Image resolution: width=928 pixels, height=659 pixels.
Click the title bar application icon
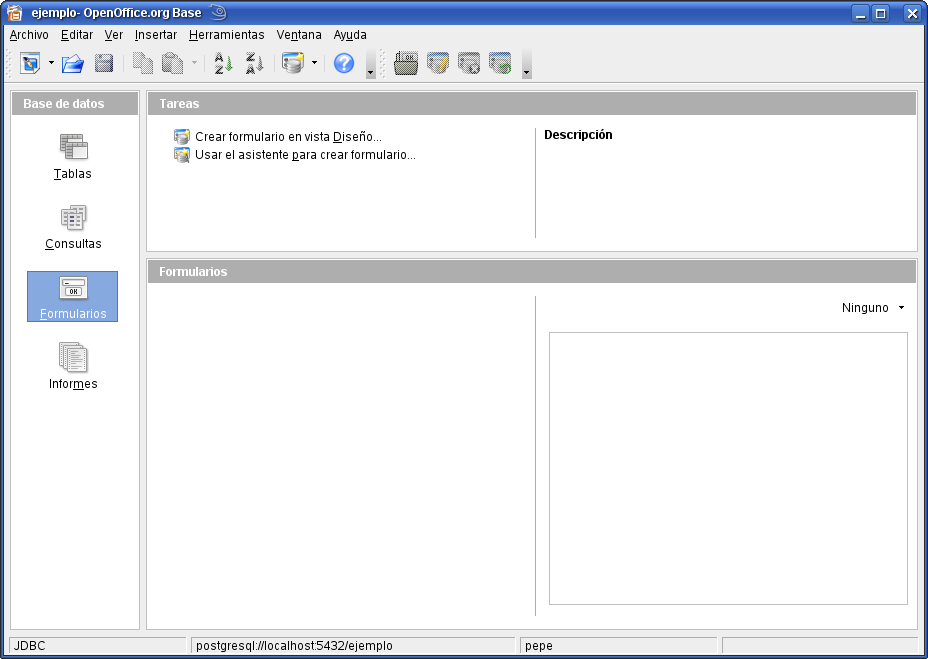pyautogui.click(x=14, y=12)
